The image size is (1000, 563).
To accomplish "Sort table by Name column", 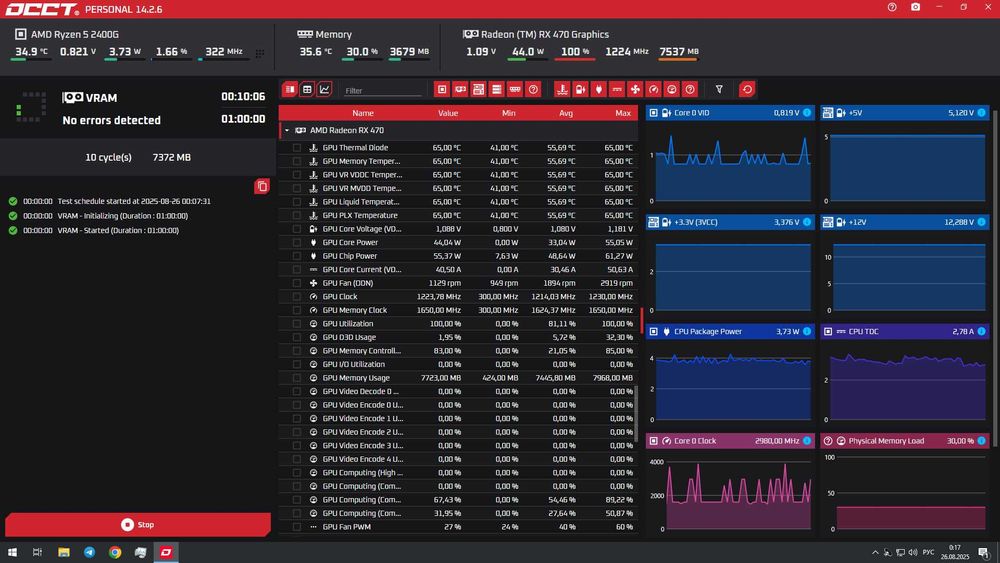I will click(x=363, y=113).
